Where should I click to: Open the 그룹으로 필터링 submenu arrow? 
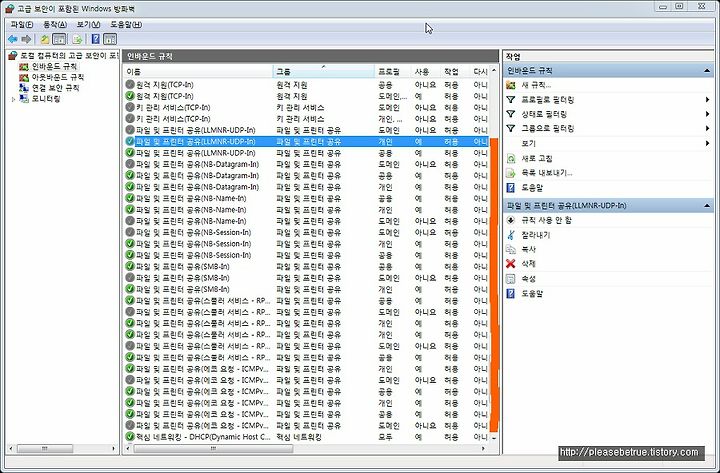(708, 129)
